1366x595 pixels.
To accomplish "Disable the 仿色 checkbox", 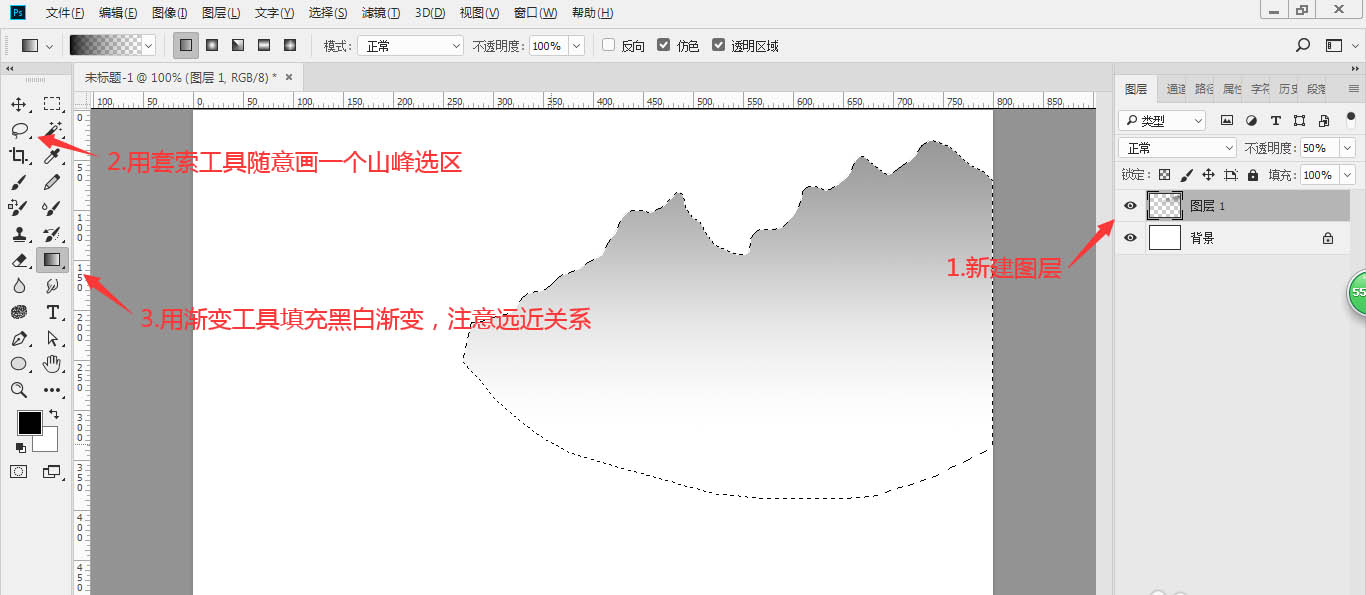I will tap(665, 44).
